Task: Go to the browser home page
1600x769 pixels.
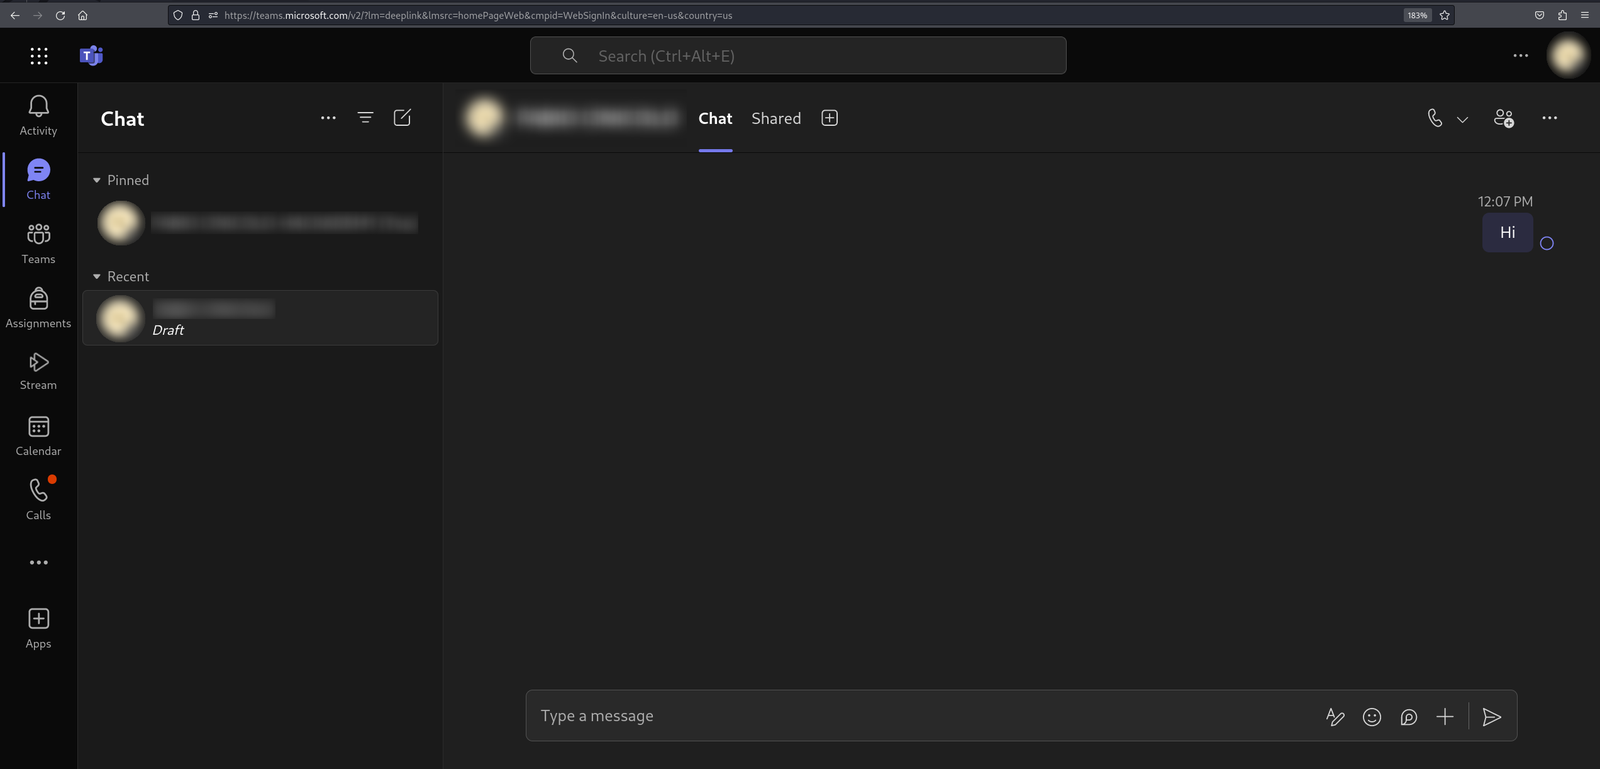Action: click(82, 15)
